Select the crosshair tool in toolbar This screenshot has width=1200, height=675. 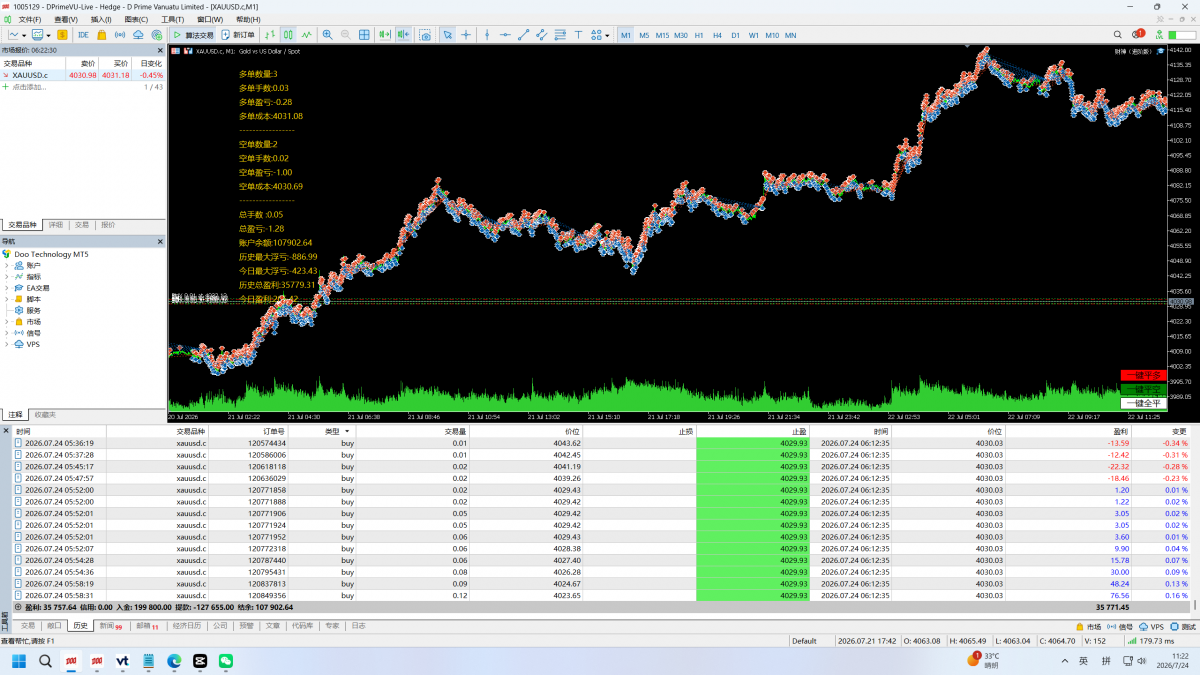click(x=466, y=35)
